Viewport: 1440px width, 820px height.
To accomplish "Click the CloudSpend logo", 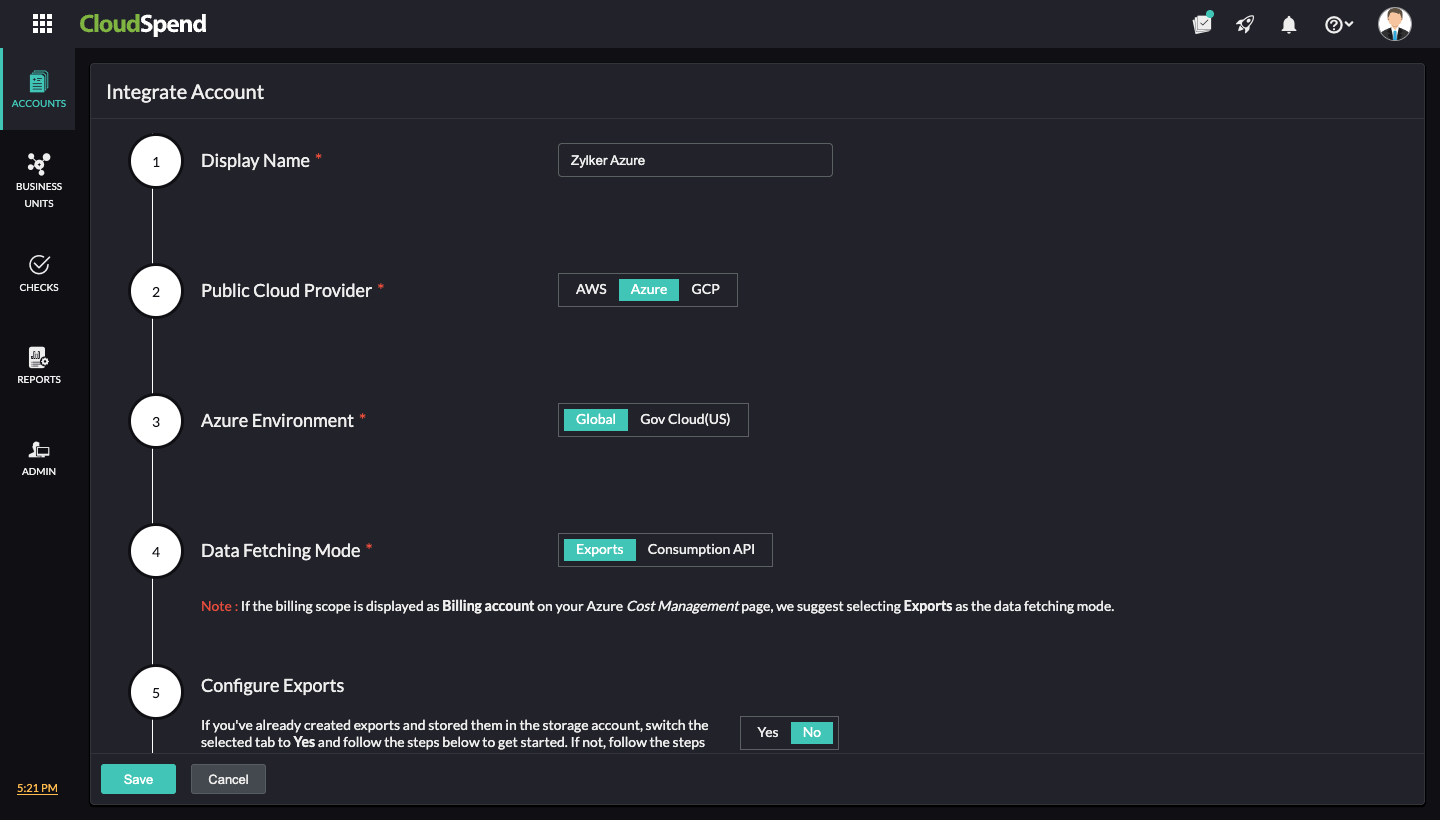I will pos(143,24).
